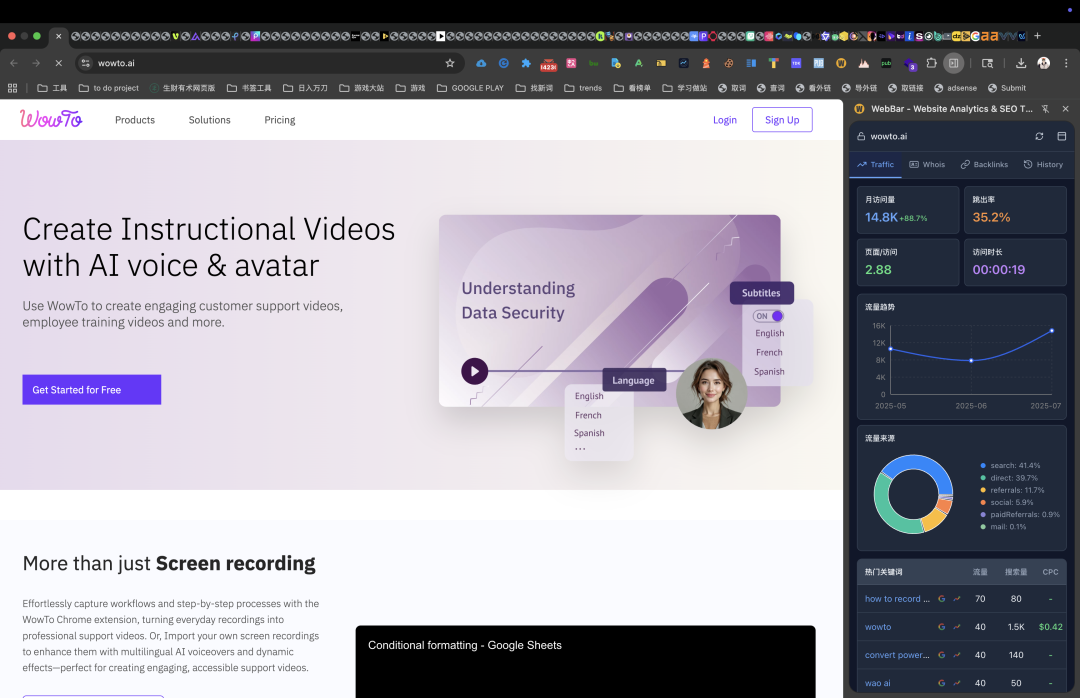Image resolution: width=1080 pixels, height=698 pixels.
Task: Toggle the Subtitles ON switch
Action: pyautogui.click(x=768, y=316)
